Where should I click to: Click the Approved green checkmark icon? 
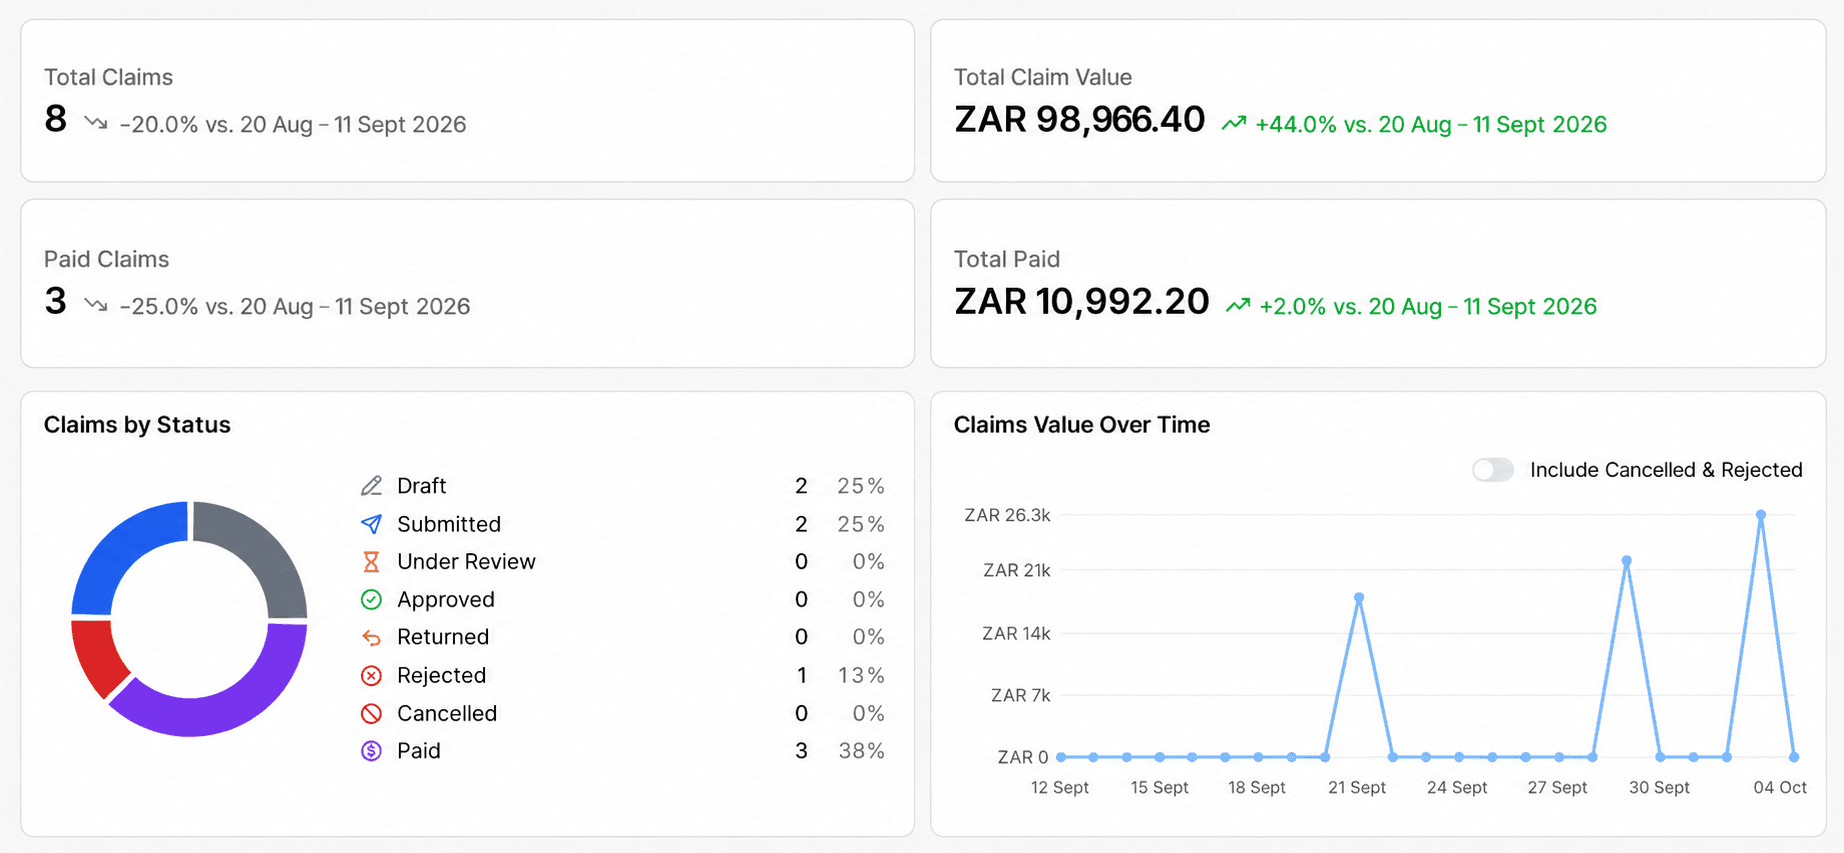(371, 599)
